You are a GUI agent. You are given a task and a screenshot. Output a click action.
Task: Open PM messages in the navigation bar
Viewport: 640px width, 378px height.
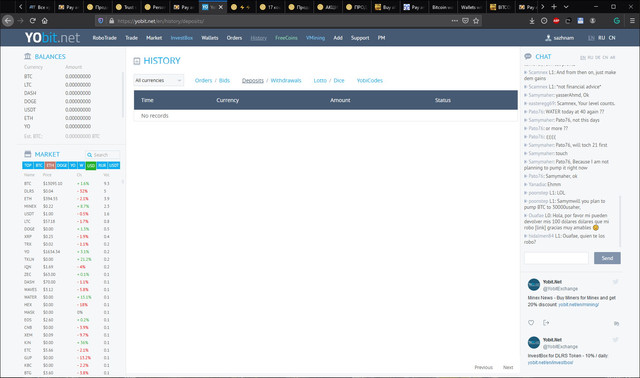(x=381, y=38)
